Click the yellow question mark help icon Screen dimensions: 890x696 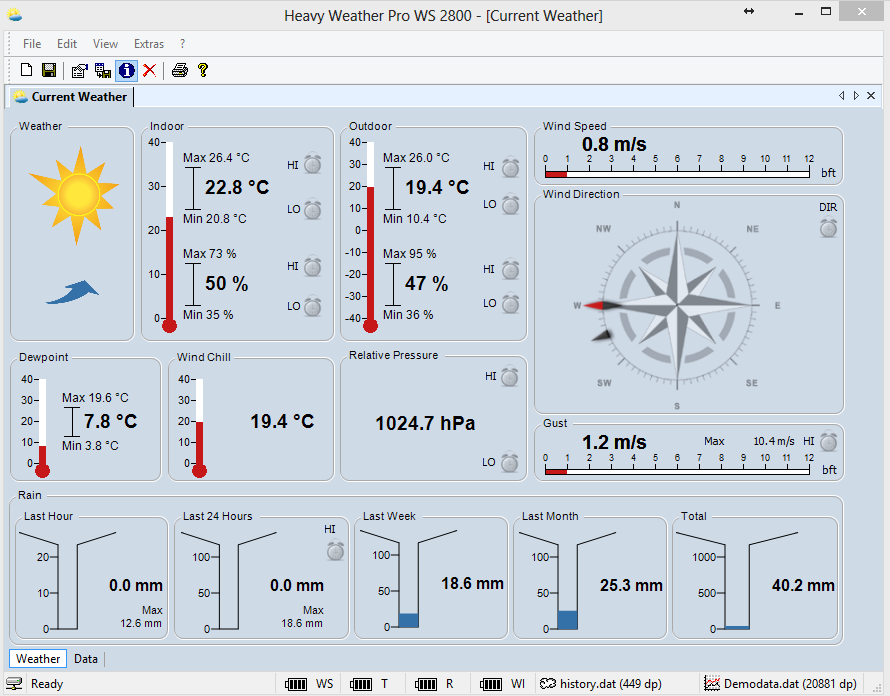click(203, 70)
